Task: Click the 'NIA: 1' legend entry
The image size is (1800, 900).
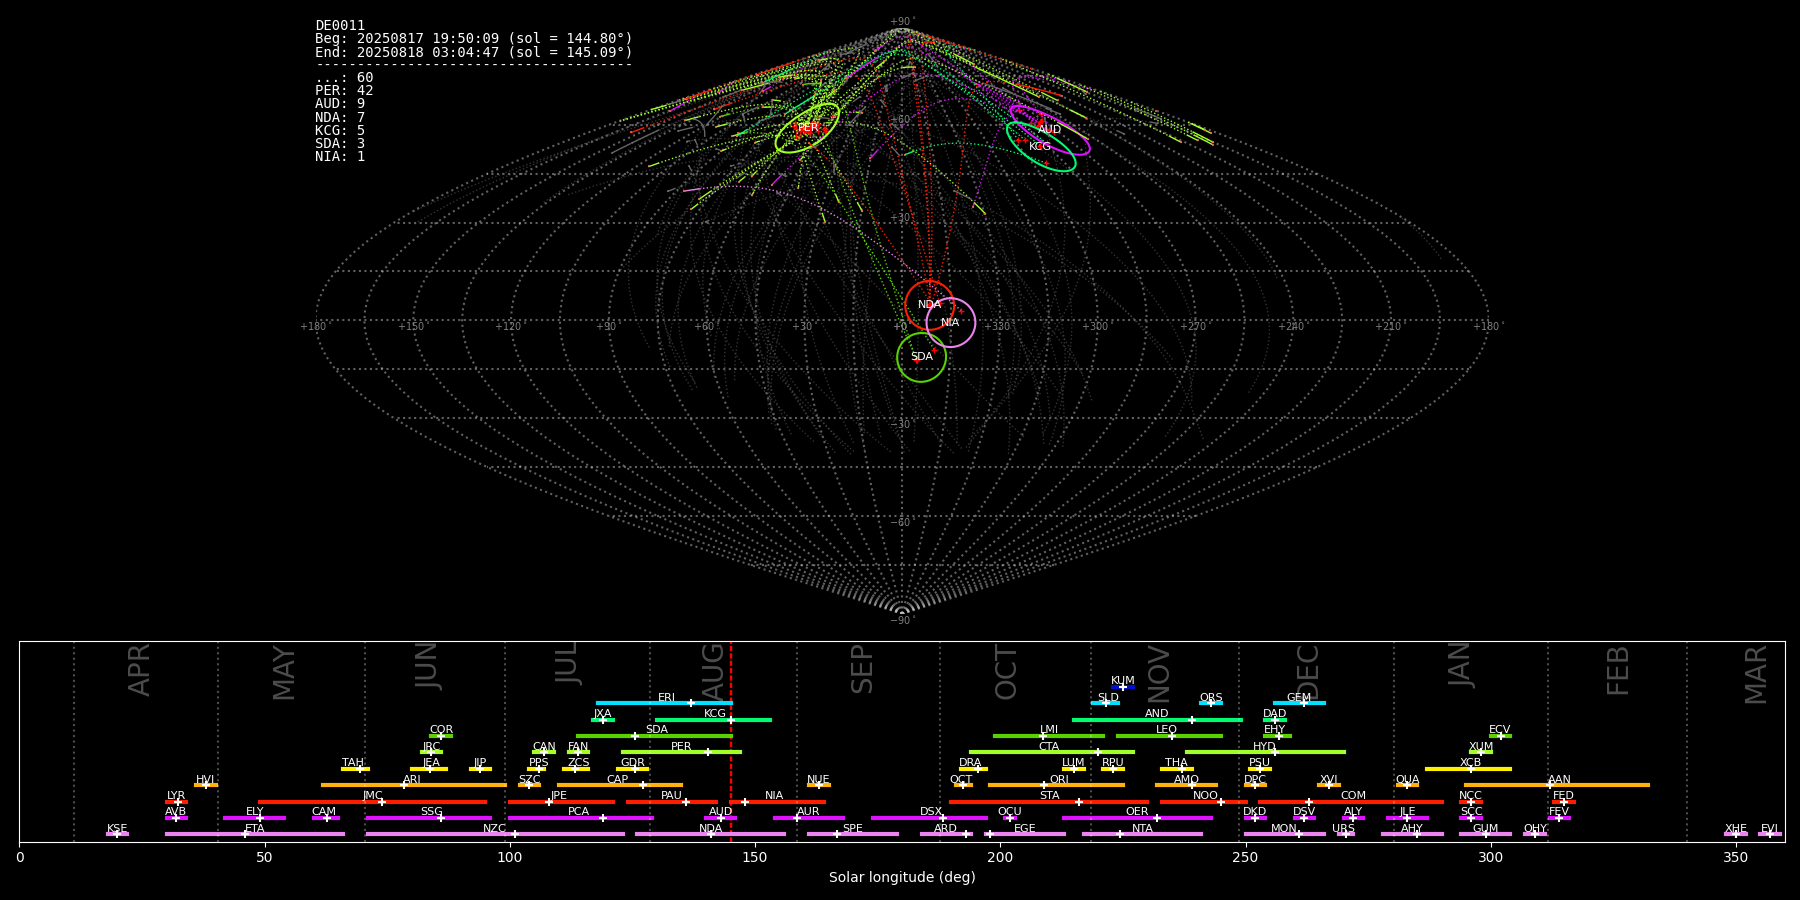Action: 340,156
